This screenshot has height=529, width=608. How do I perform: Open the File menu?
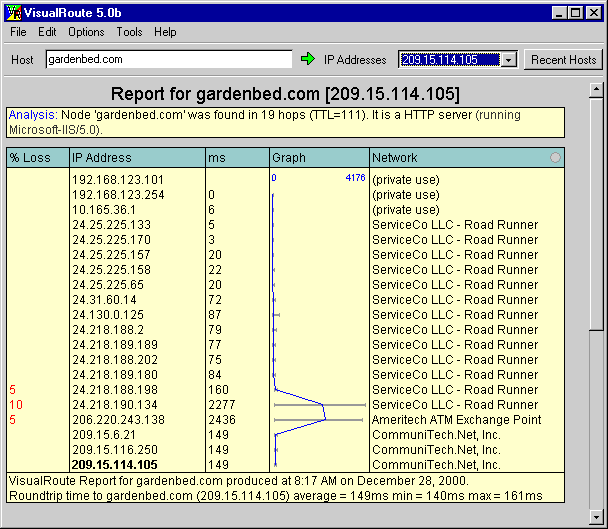coord(18,32)
